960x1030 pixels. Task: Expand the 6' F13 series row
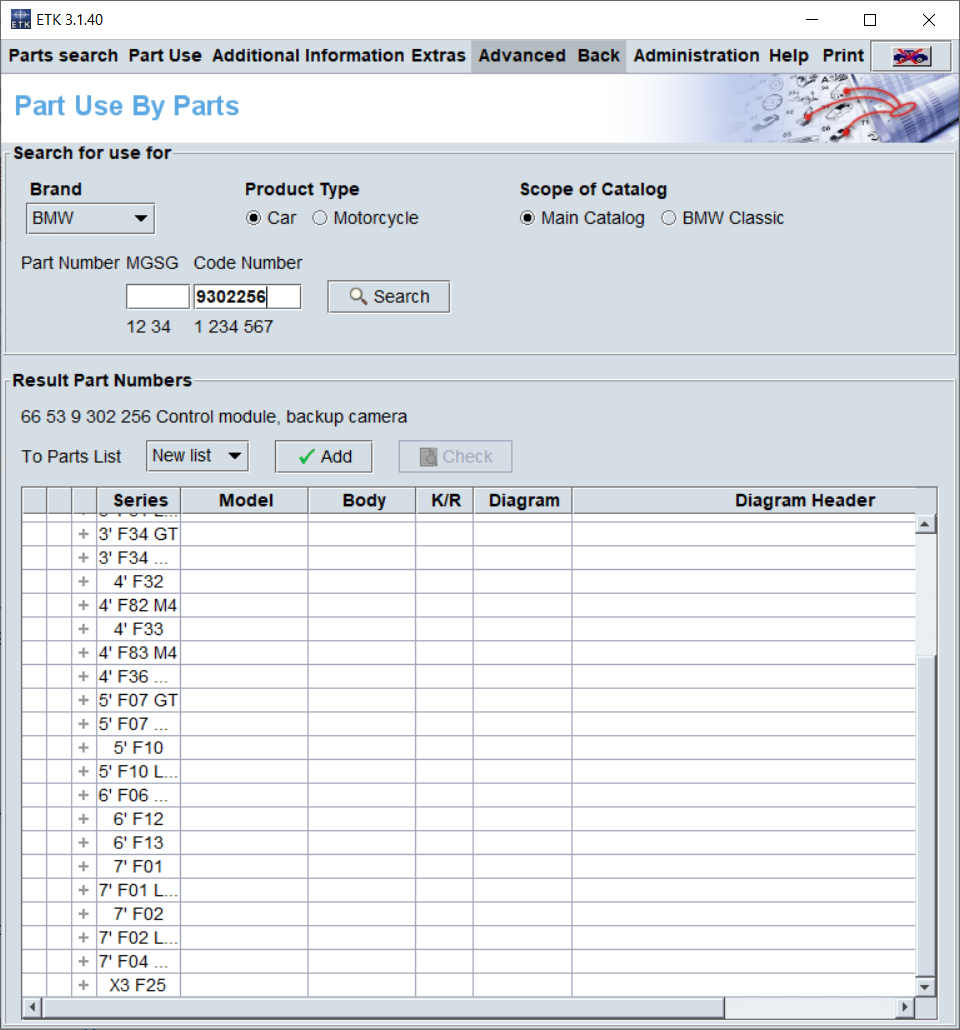coord(83,842)
